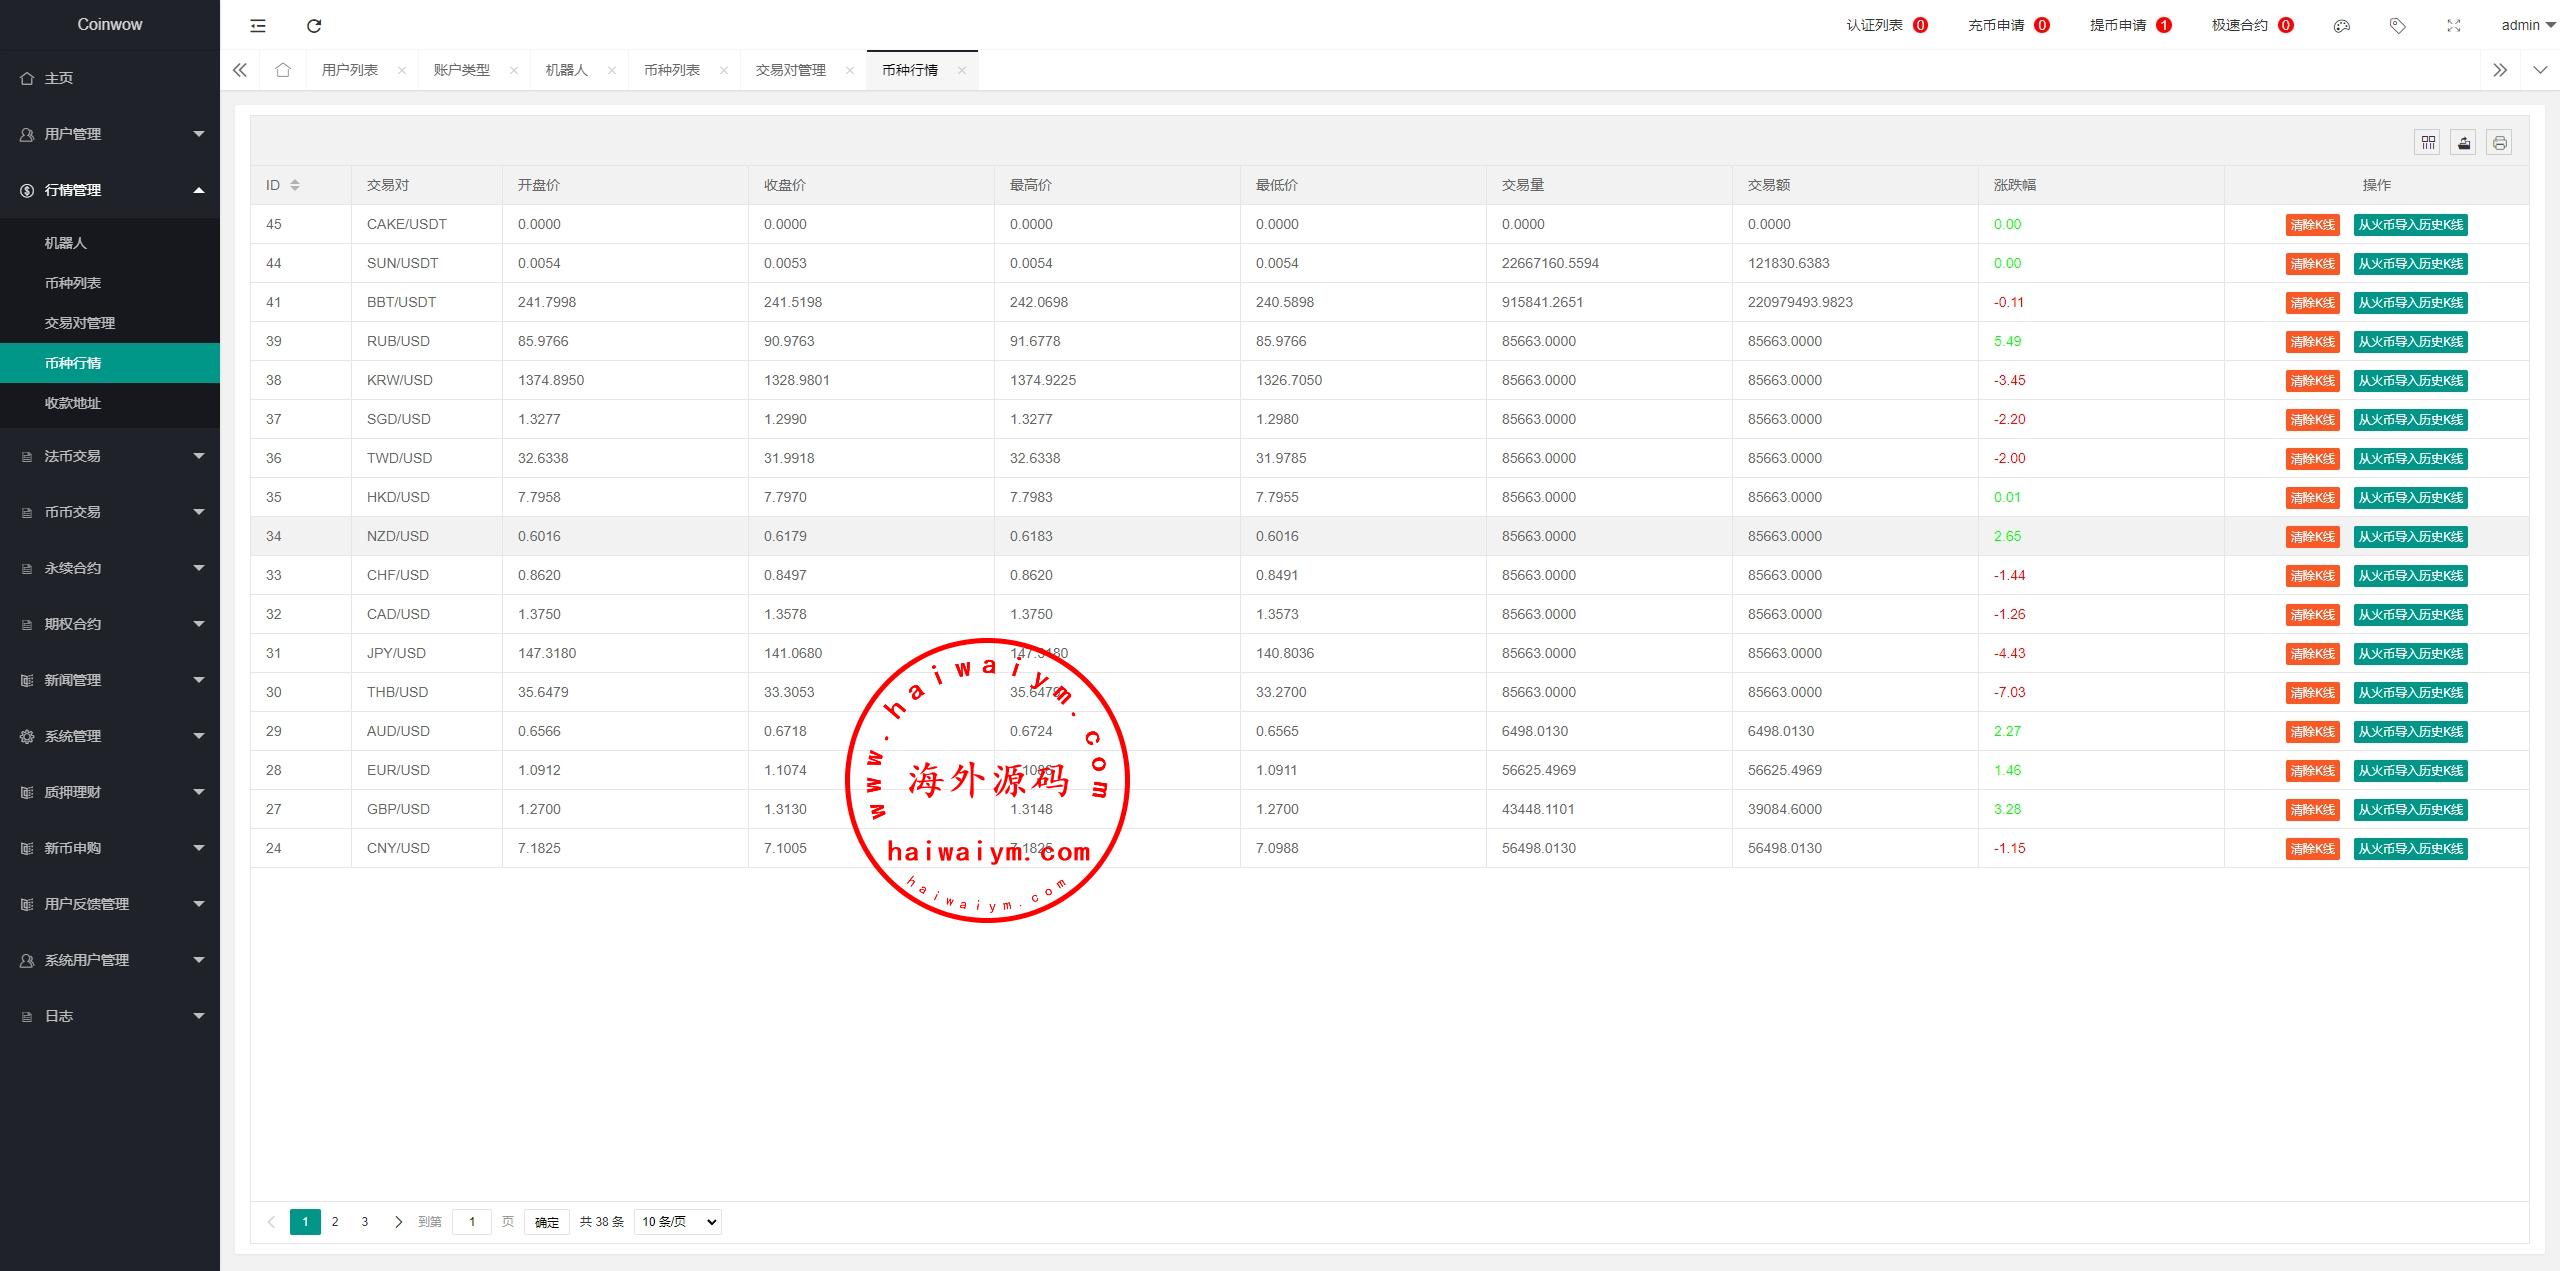Image resolution: width=2560 pixels, height=1271 pixels.
Task: Open the theme palette icon
Action: point(2341,26)
